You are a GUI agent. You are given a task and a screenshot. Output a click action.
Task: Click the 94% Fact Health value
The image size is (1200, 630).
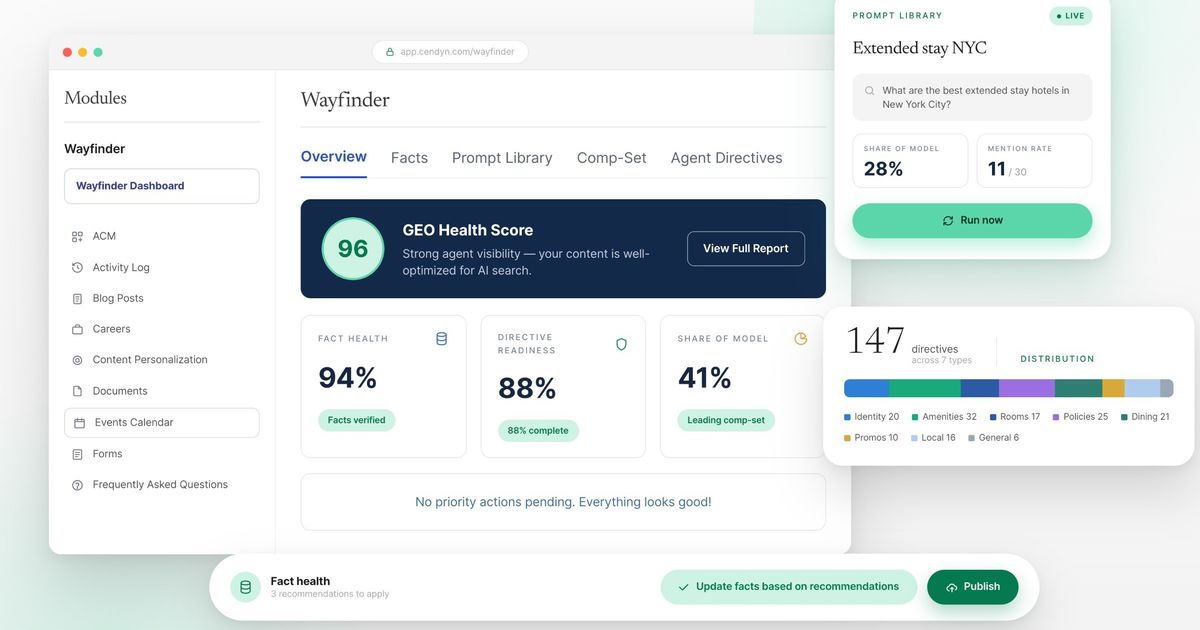click(x=348, y=378)
